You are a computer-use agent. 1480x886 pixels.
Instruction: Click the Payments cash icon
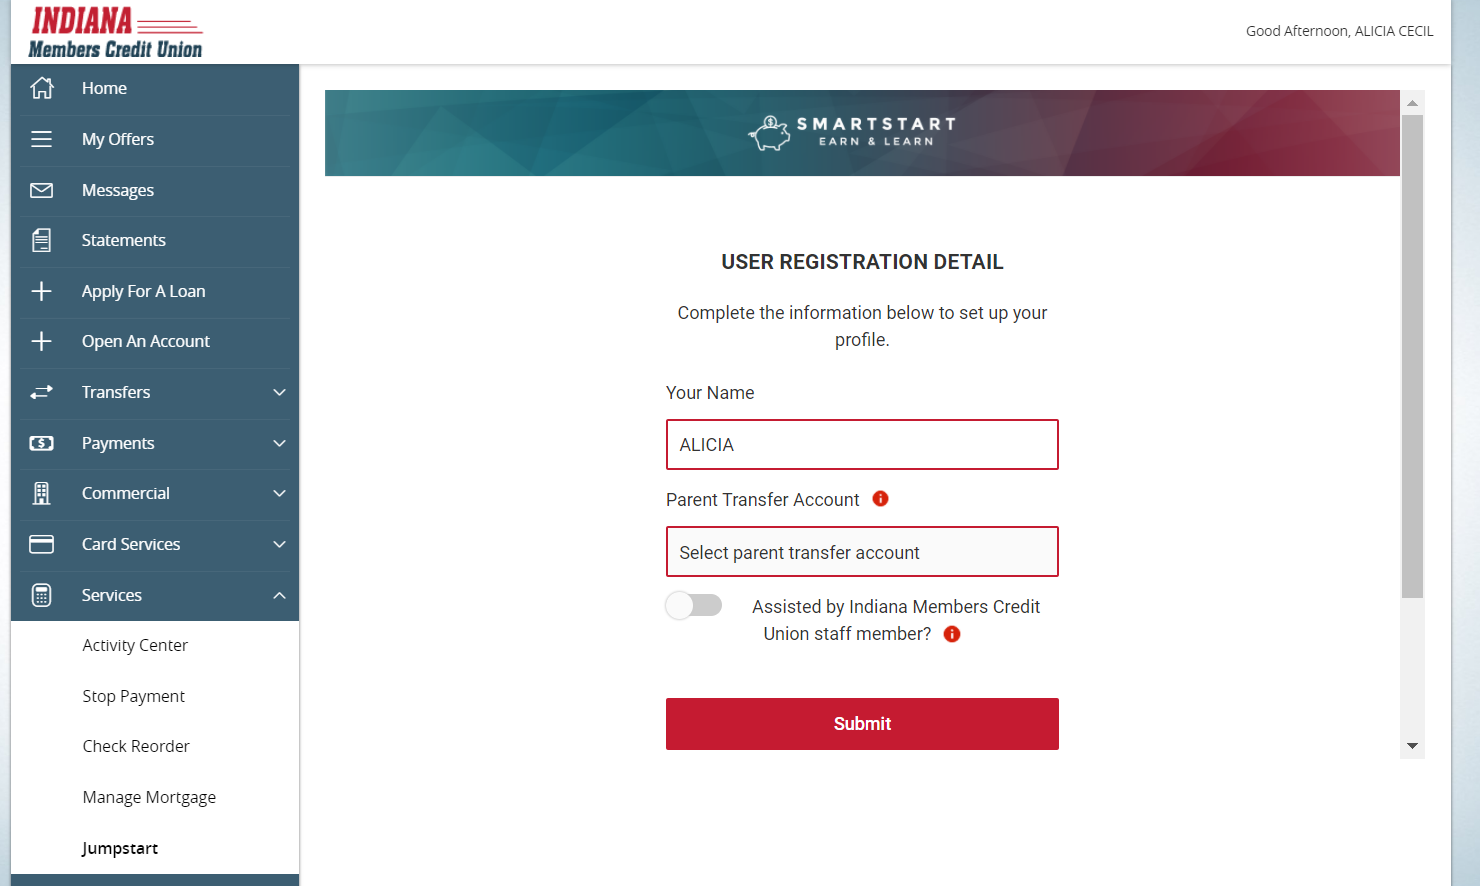click(x=42, y=443)
